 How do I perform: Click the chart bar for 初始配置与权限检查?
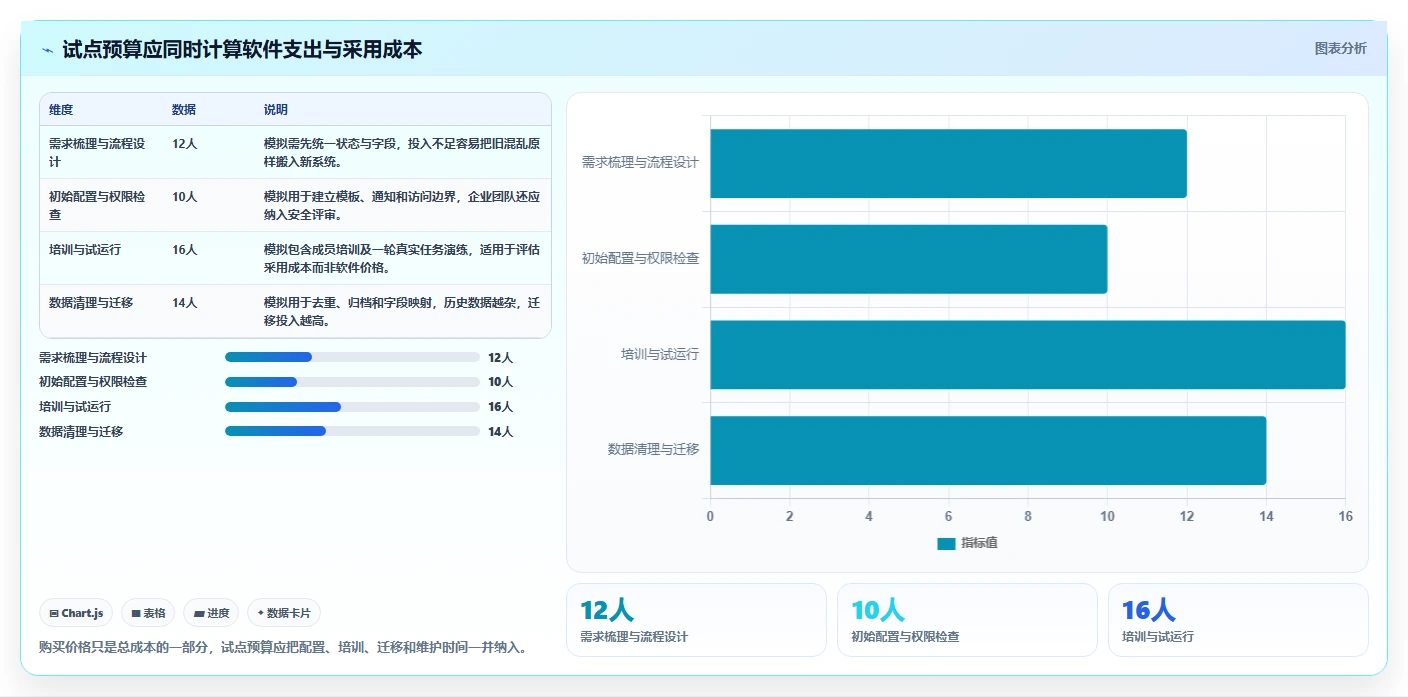[x=909, y=259]
